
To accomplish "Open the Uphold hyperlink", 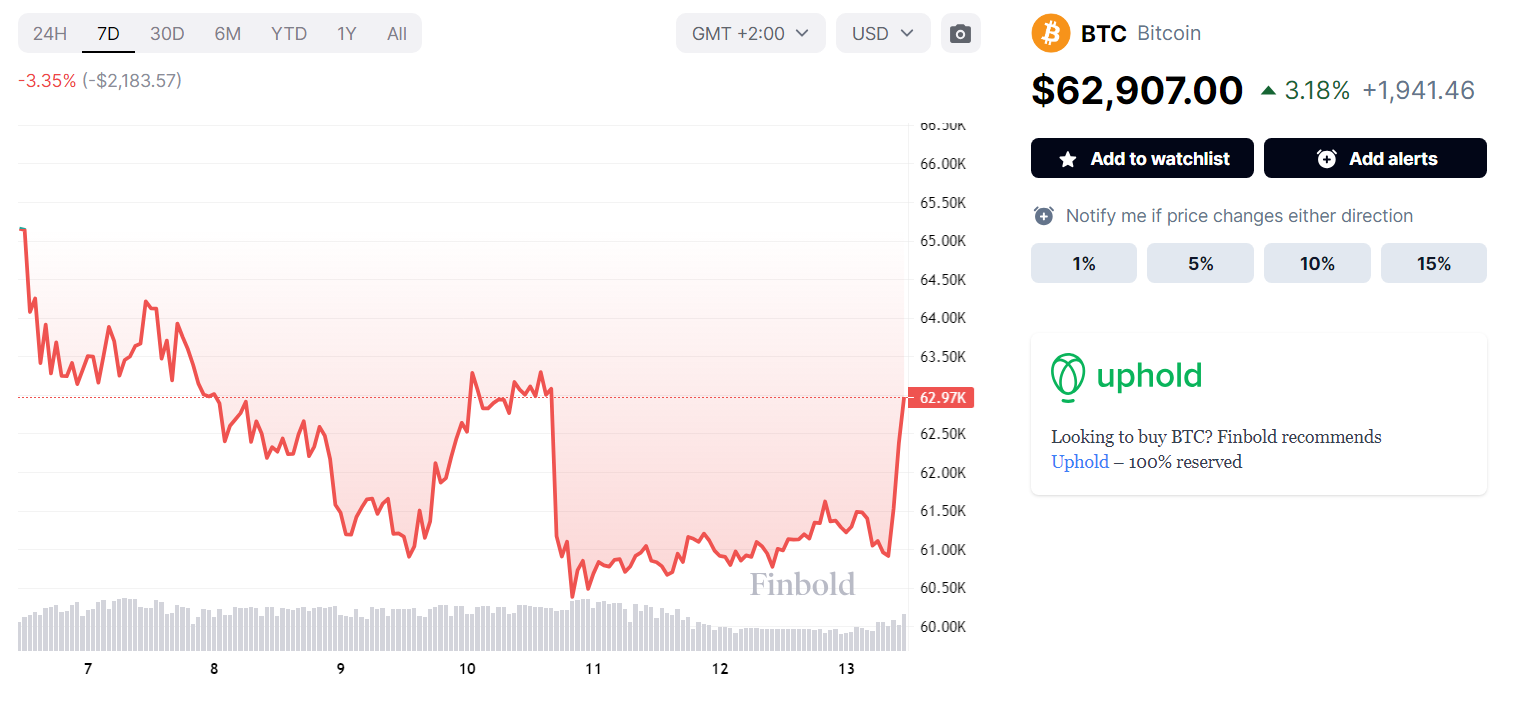I will [1079, 462].
